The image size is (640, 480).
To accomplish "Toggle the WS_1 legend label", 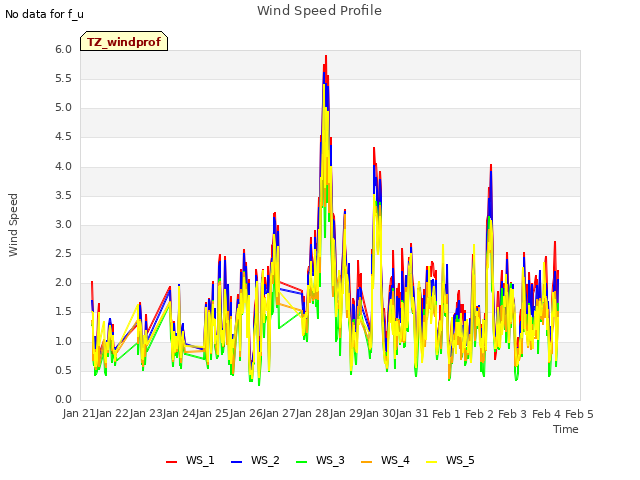I will pos(200,460).
